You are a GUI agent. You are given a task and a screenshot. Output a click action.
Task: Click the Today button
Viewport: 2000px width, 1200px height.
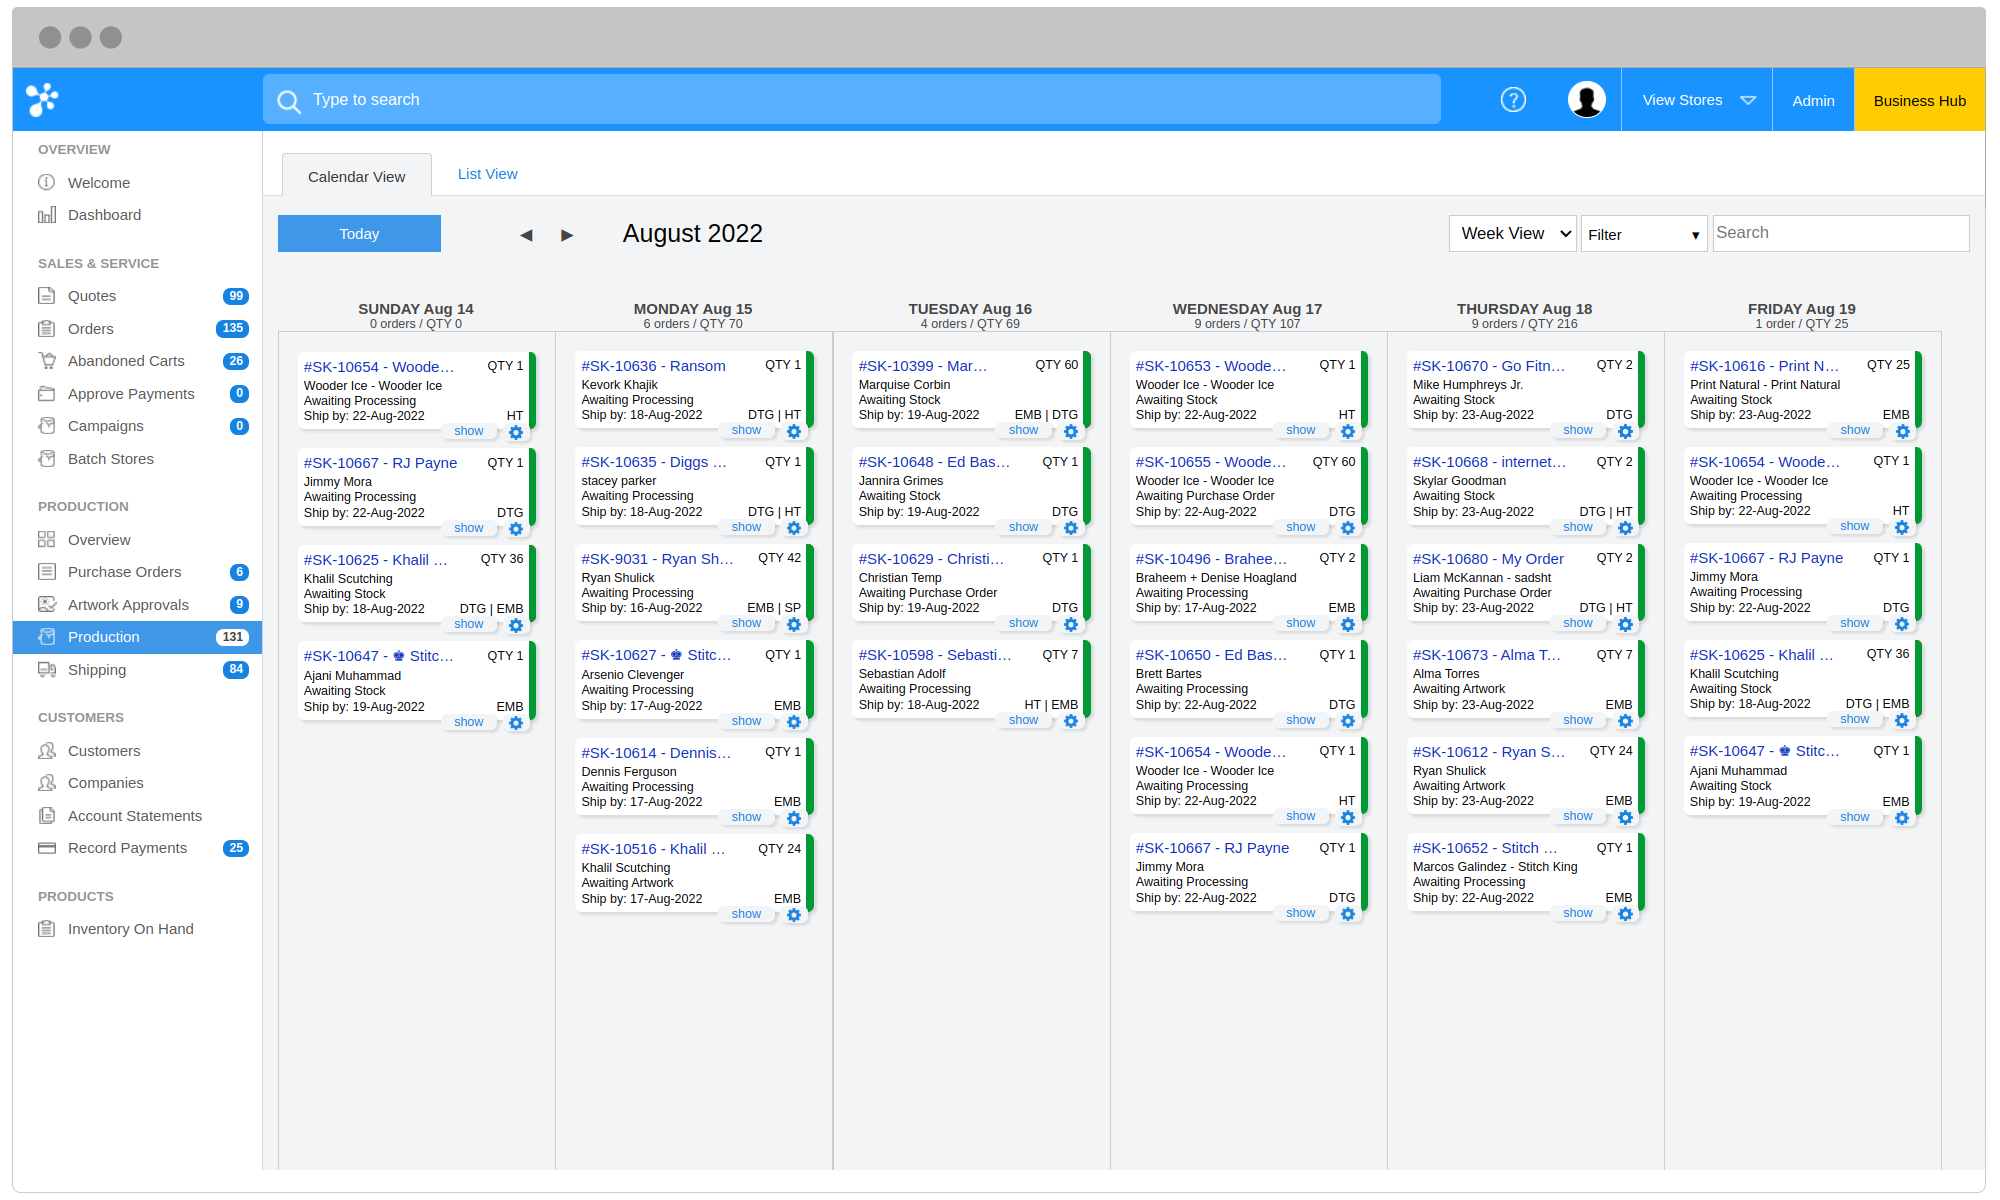(x=359, y=234)
